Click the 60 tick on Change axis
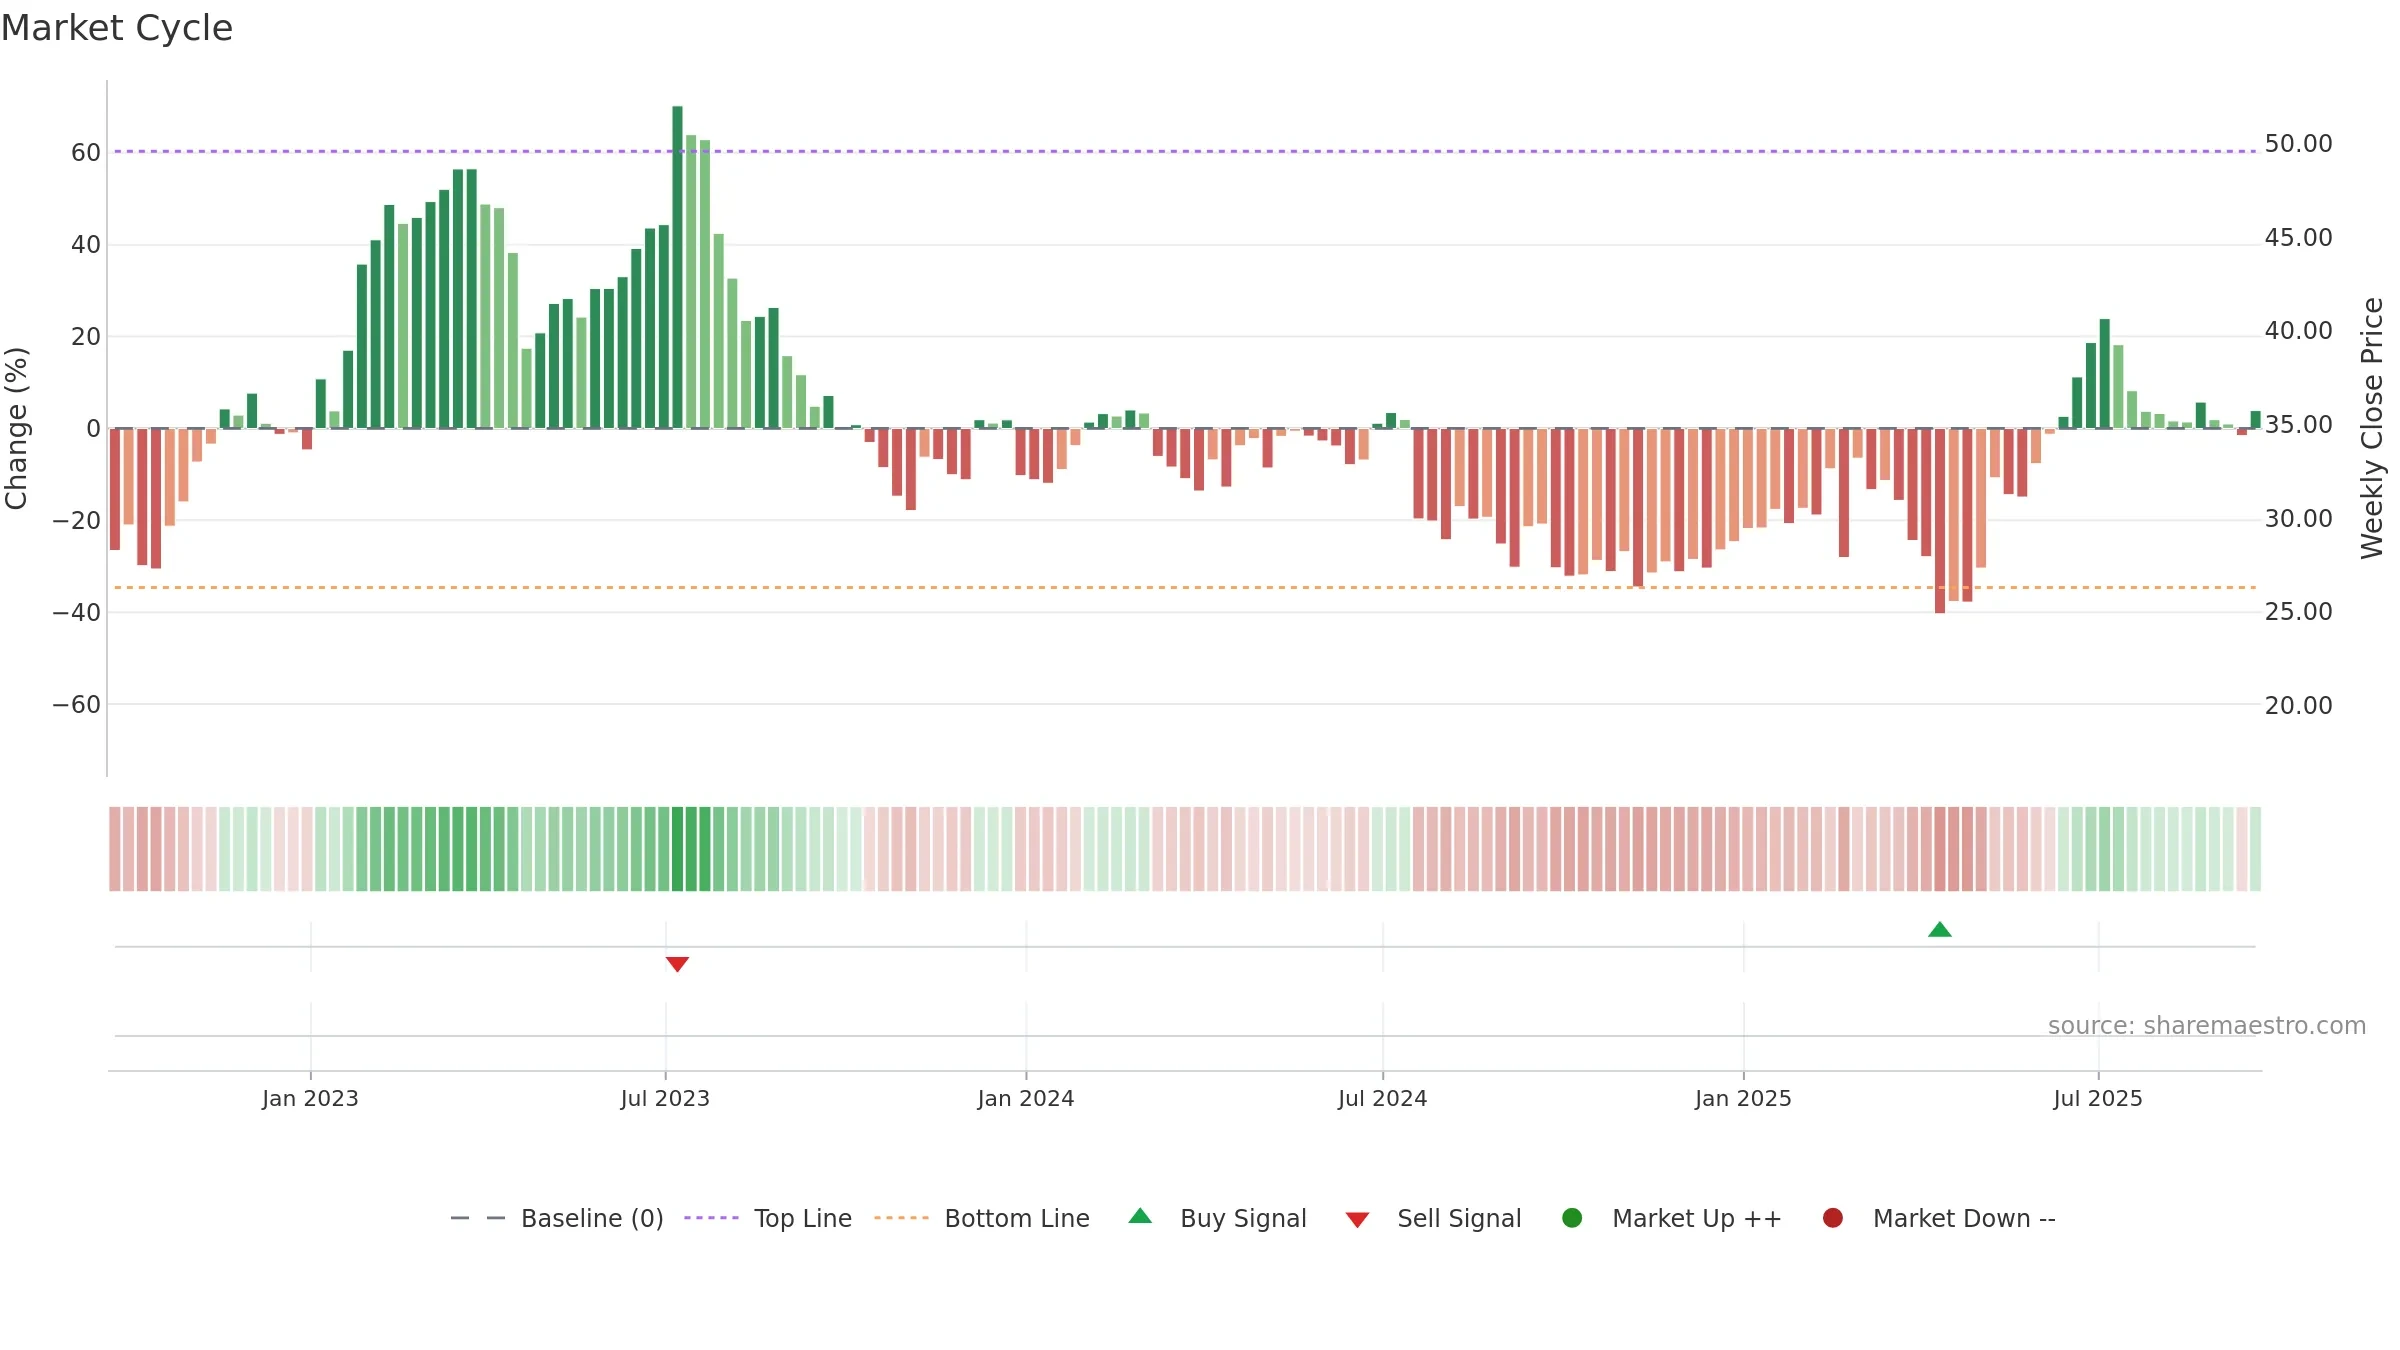 [x=86, y=153]
